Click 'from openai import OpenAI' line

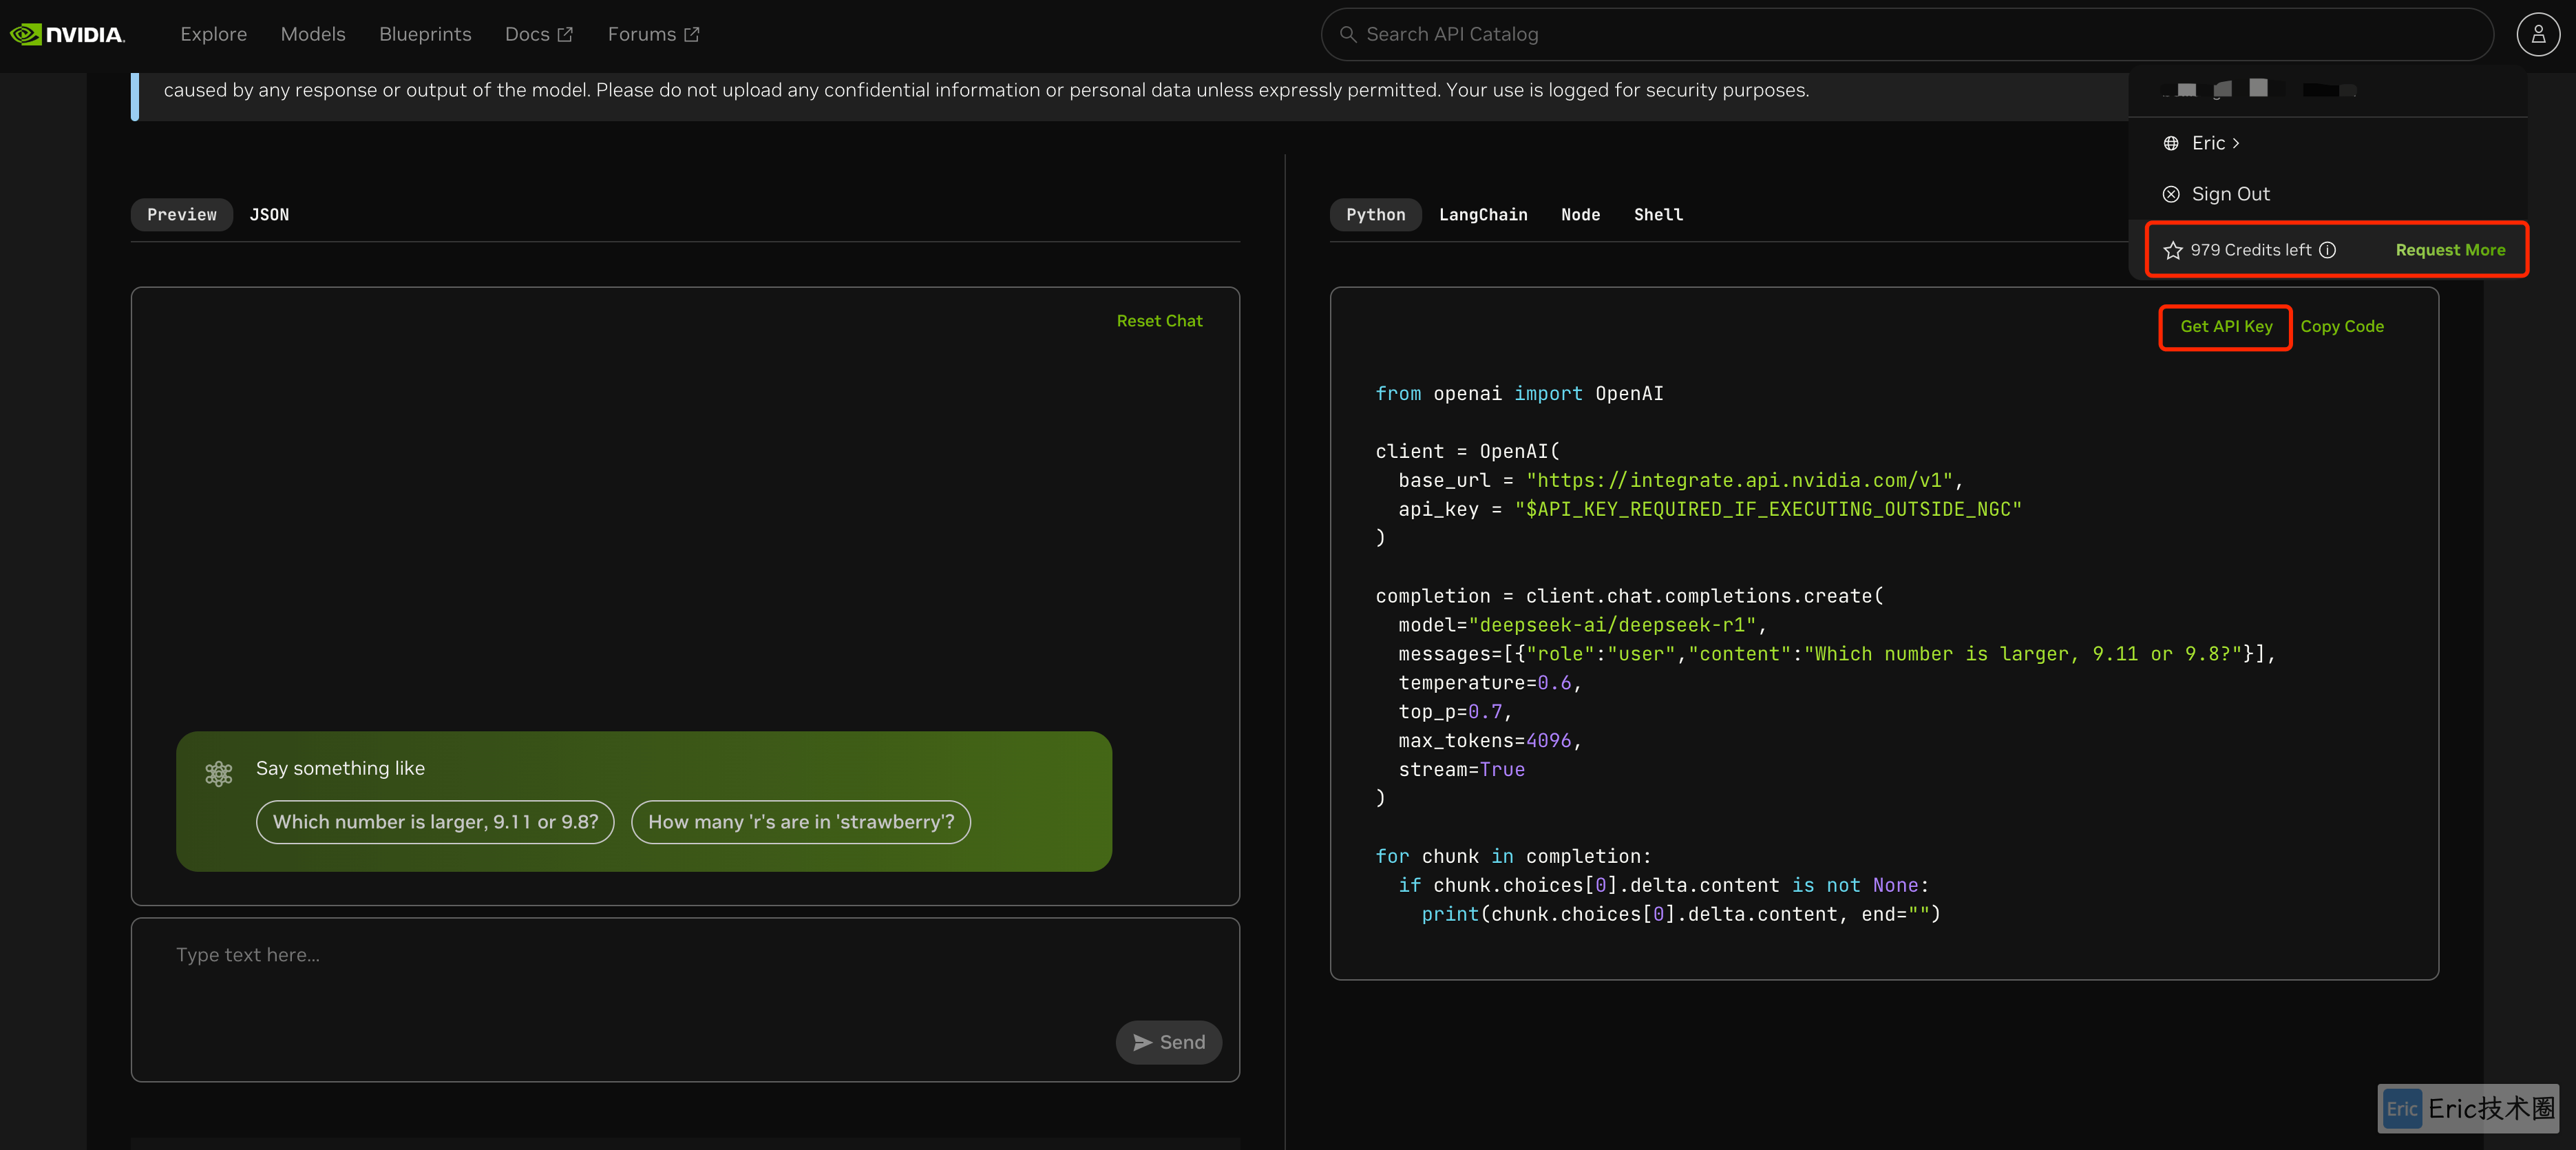click(x=1519, y=394)
